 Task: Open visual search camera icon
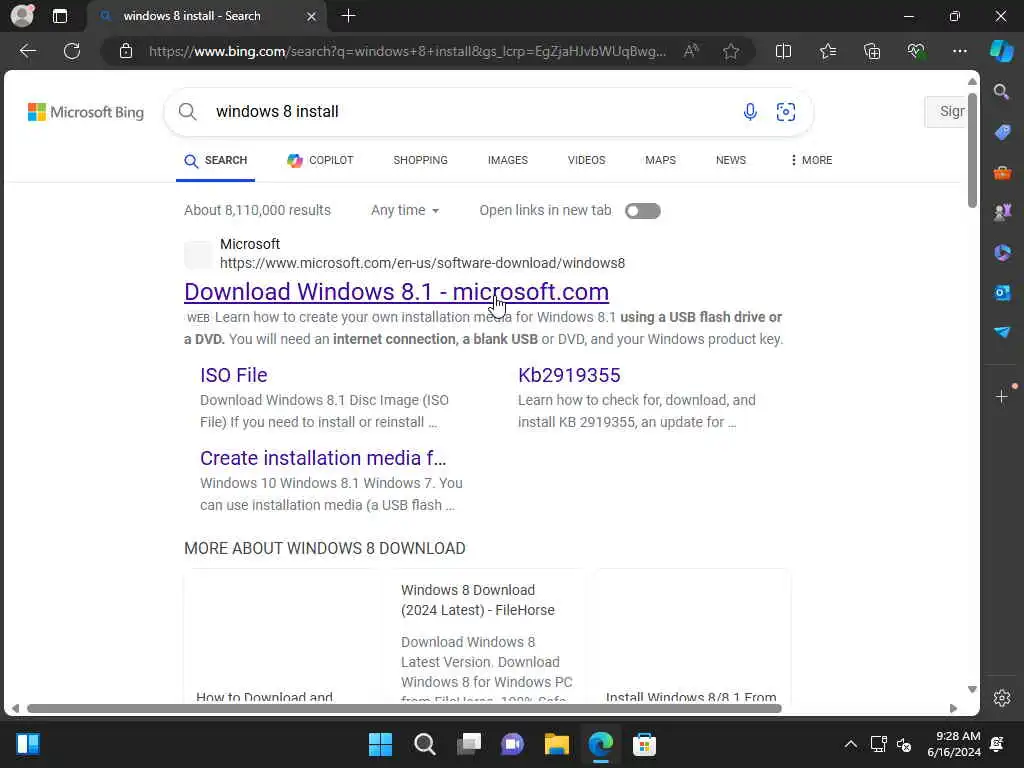786,112
